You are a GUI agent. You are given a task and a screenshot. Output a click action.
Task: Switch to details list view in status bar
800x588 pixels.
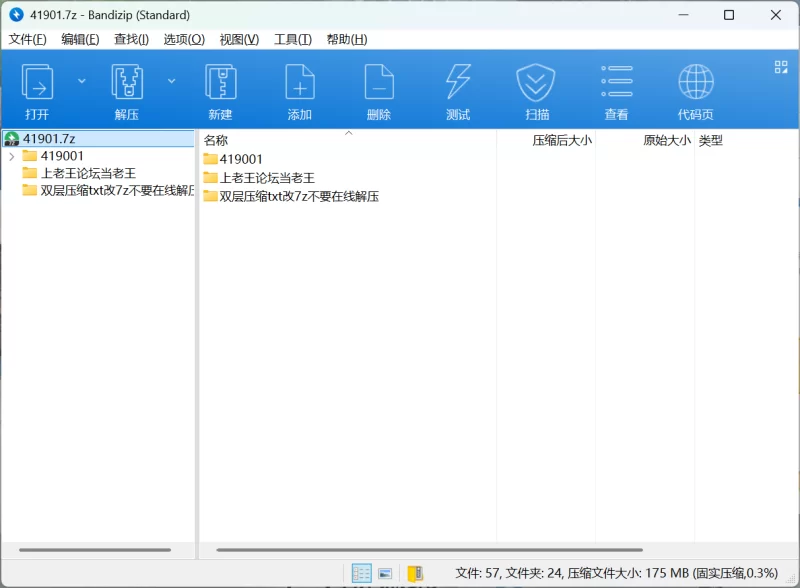click(x=362, y=573)
